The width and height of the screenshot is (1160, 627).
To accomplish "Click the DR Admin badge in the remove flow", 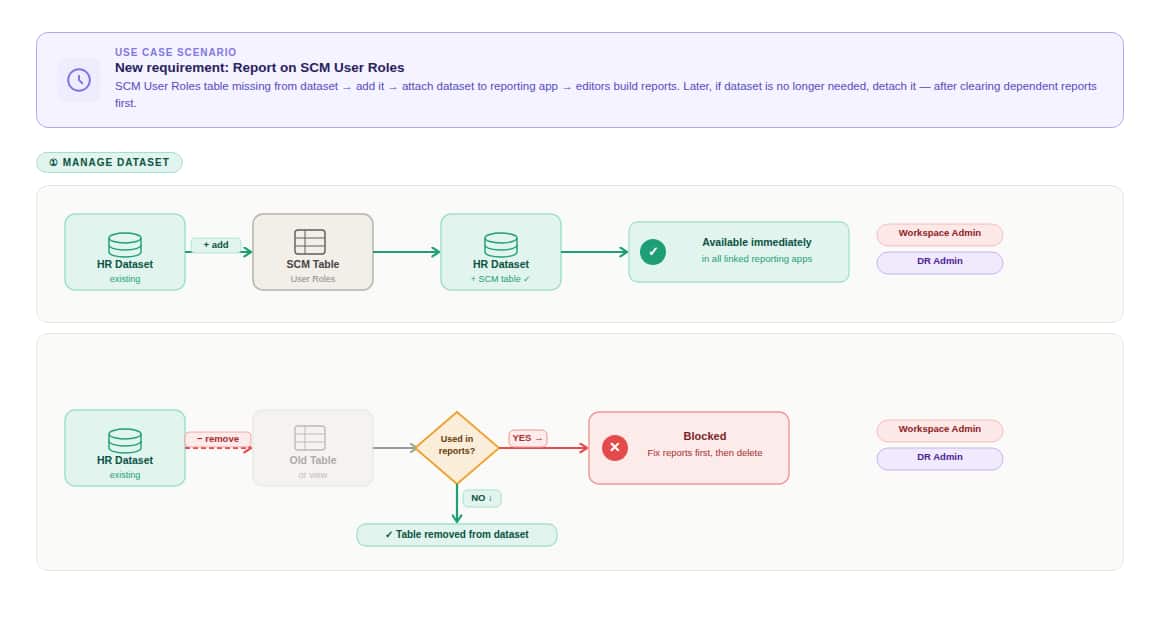I will (x=940, y=458).
